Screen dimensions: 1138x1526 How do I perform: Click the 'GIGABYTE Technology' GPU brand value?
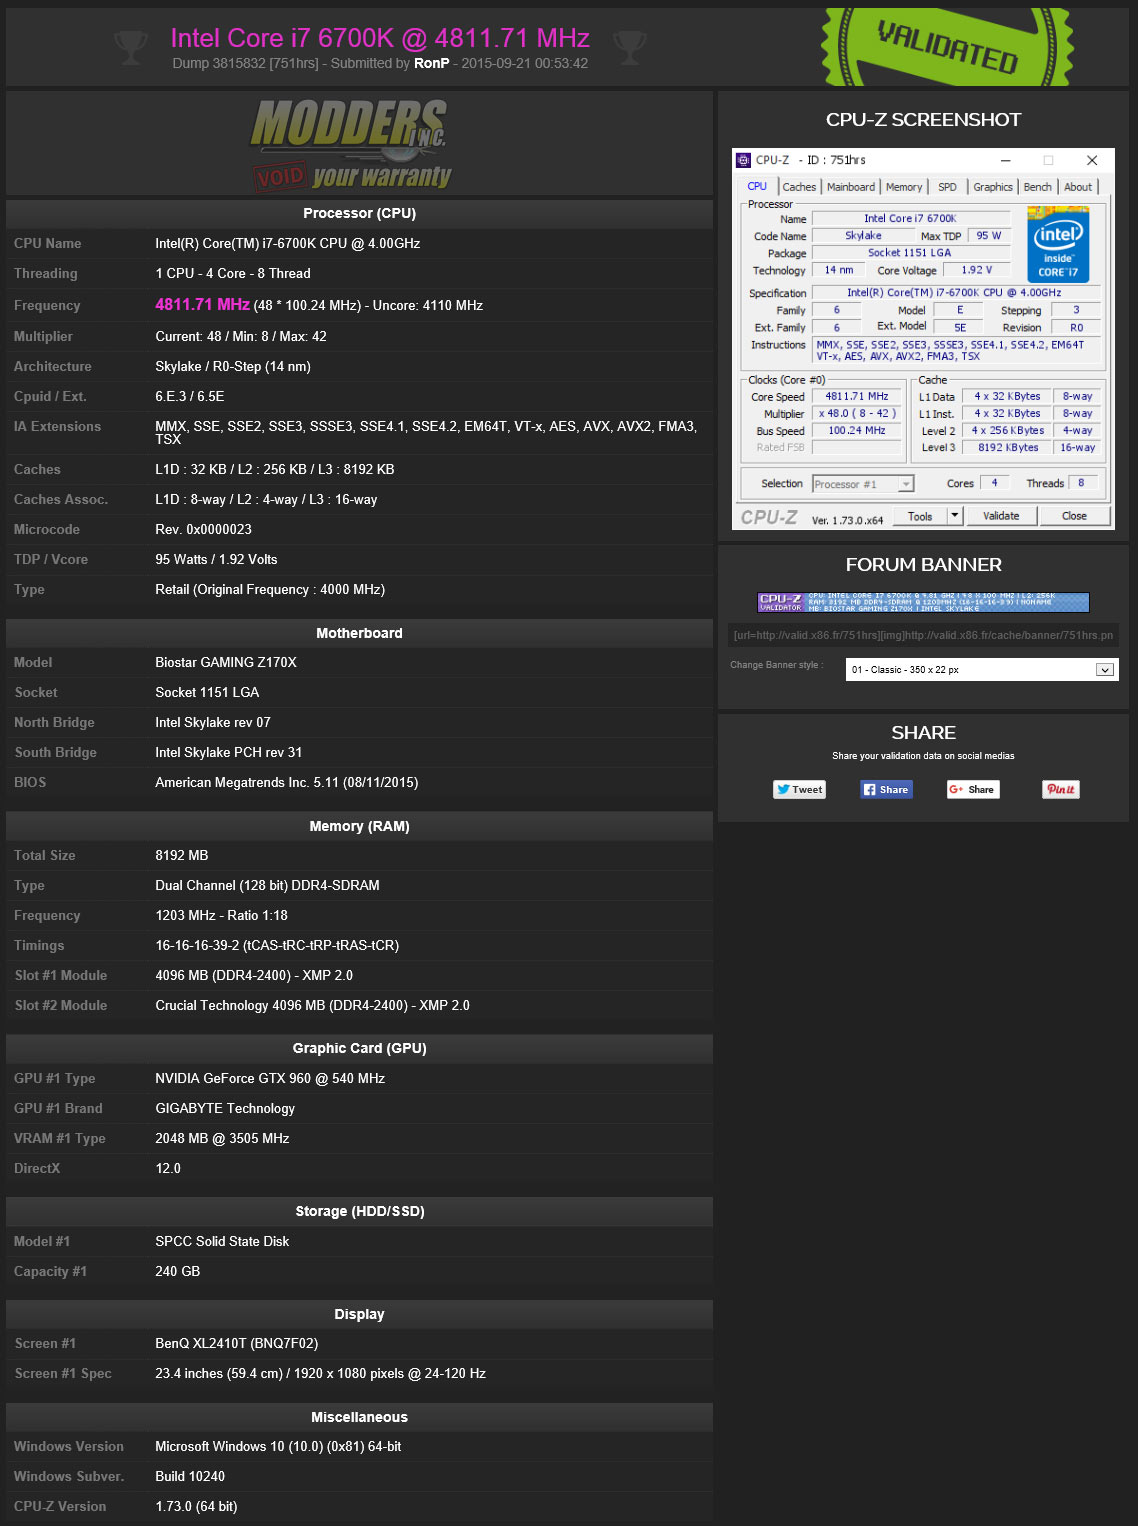coord(225,1108)
